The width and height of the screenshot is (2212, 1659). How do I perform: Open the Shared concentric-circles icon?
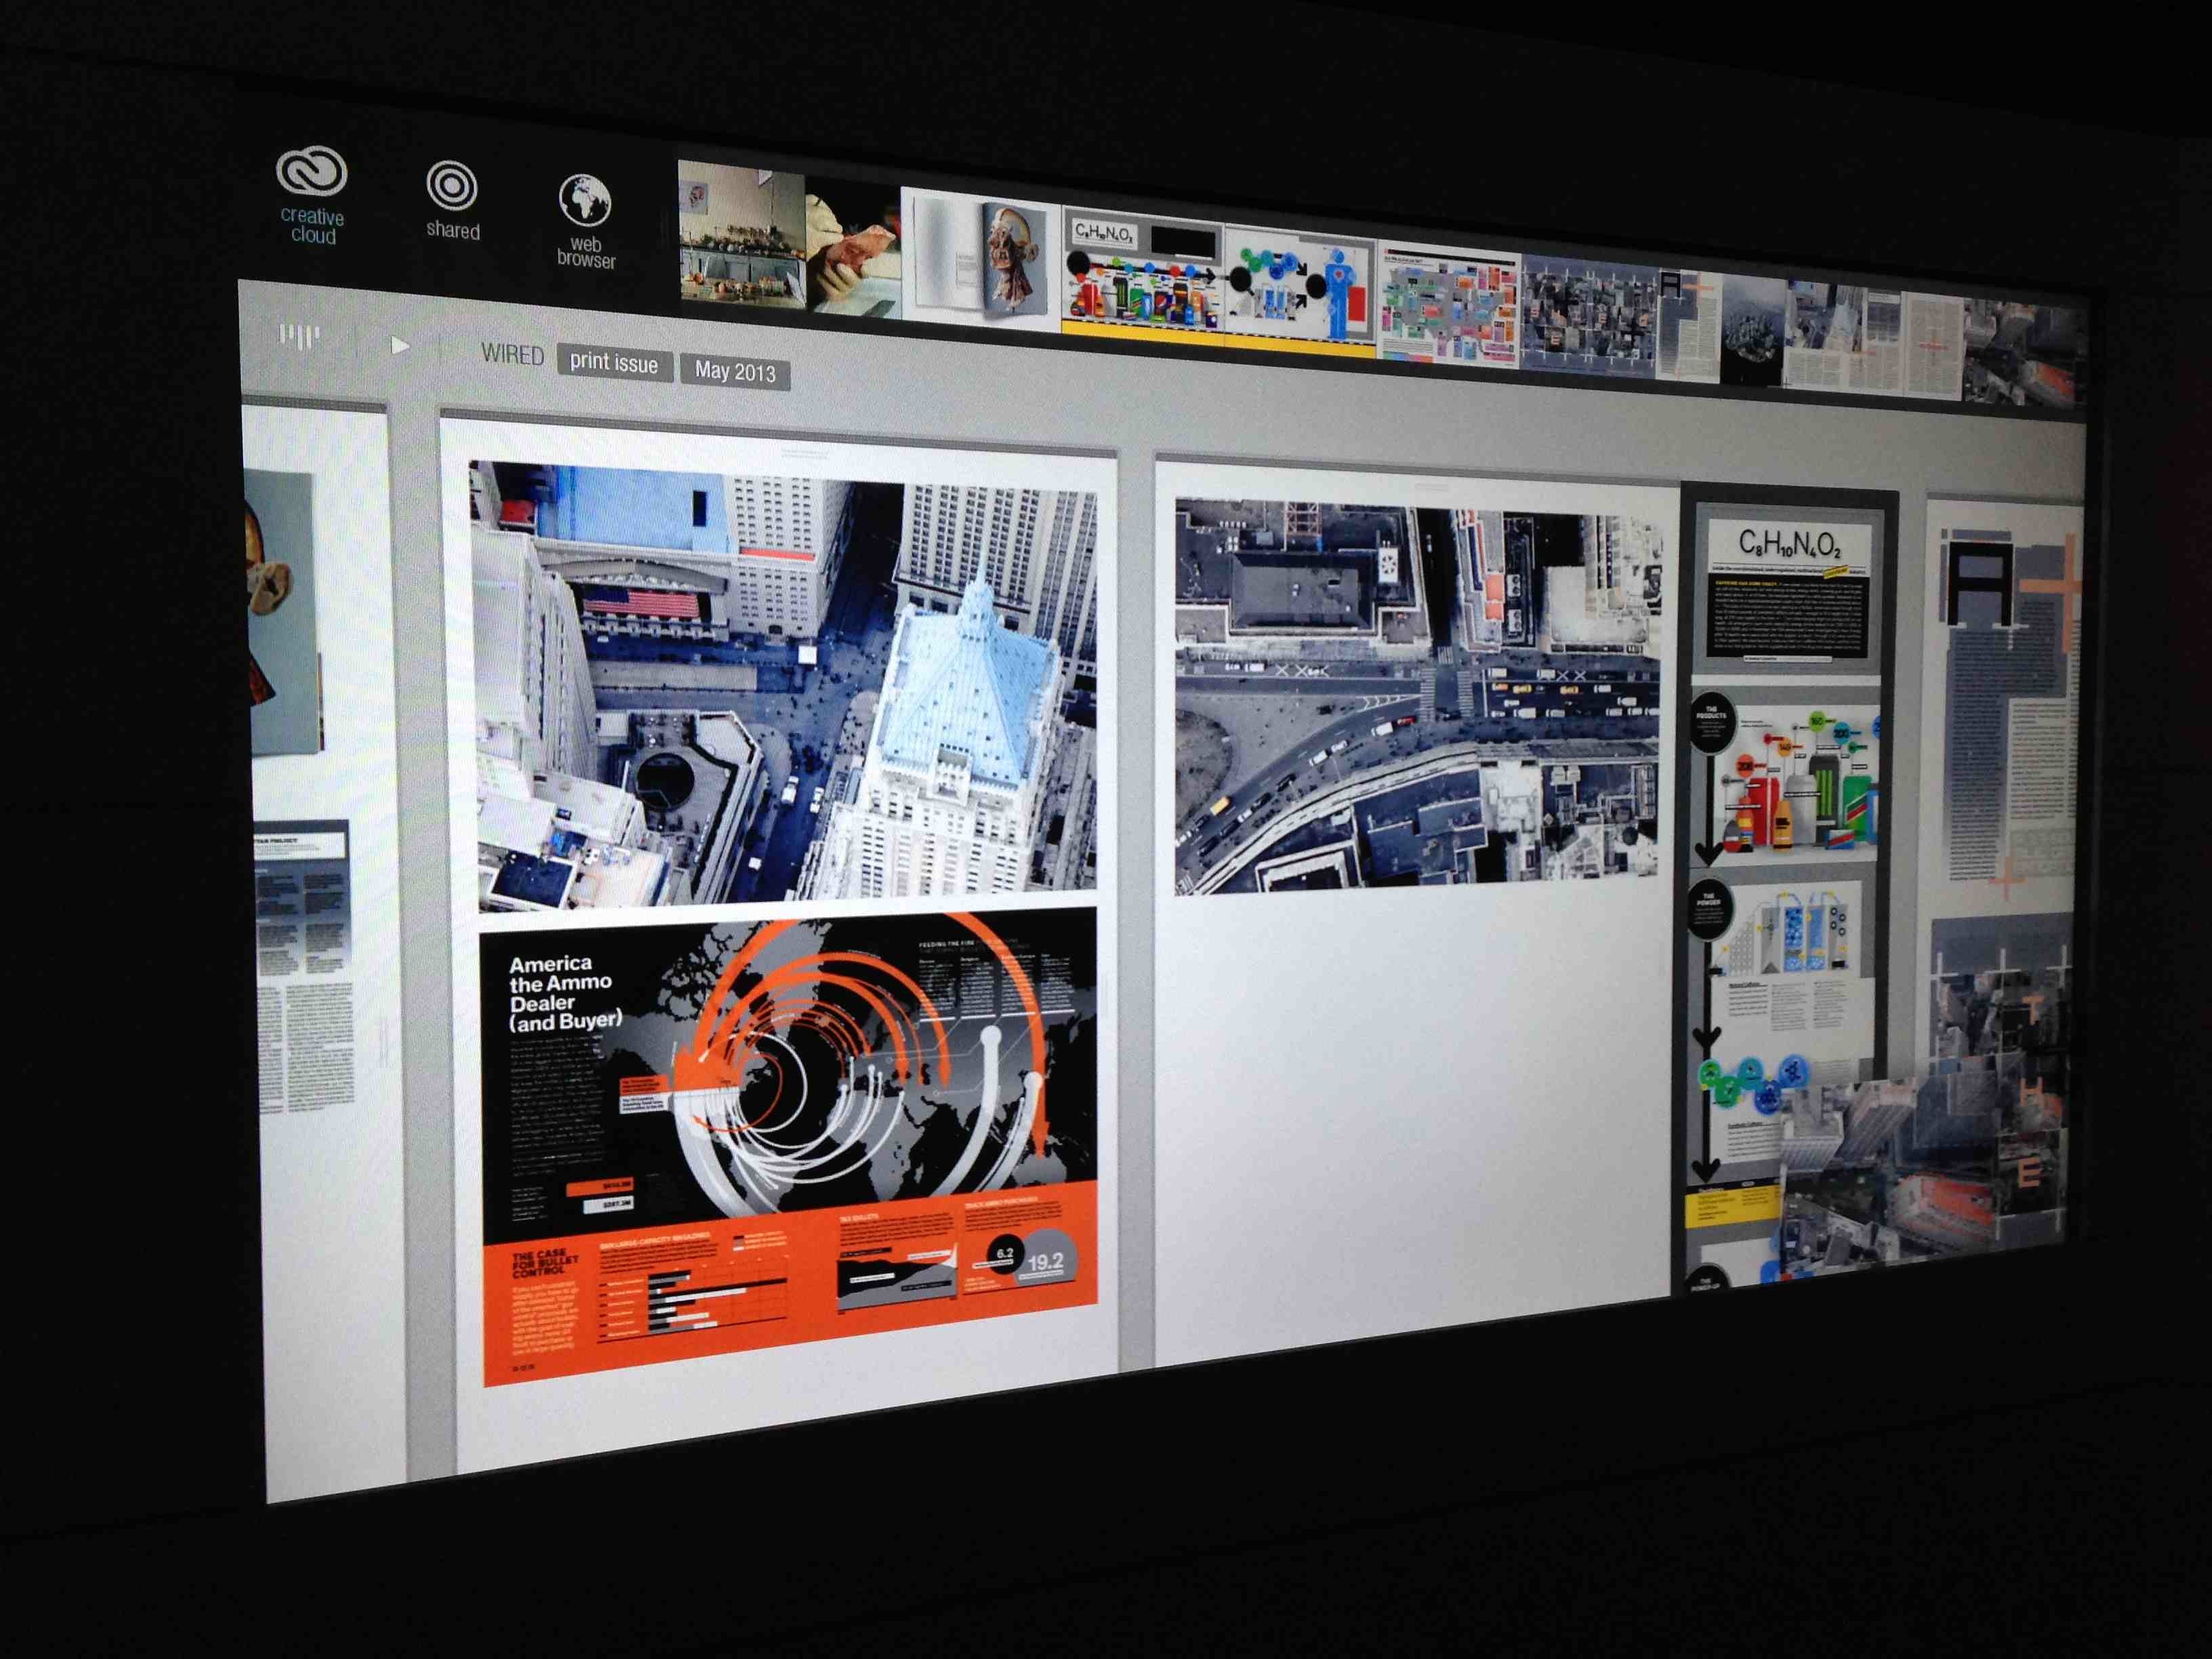click(452, 187)
